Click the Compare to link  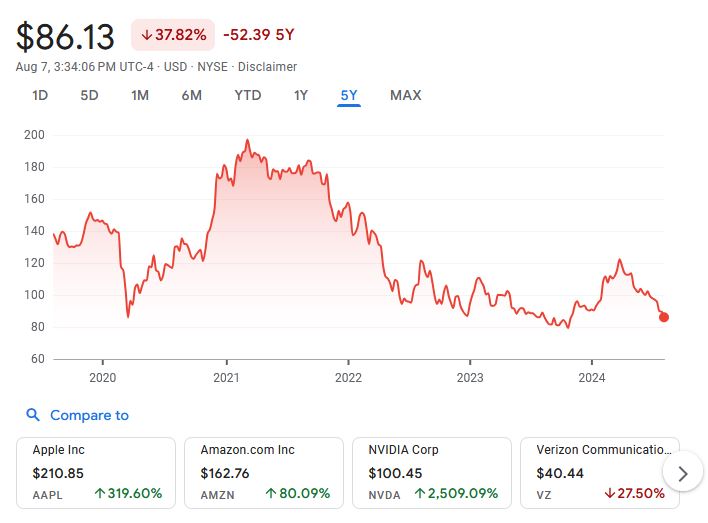[x=89, y=415]
